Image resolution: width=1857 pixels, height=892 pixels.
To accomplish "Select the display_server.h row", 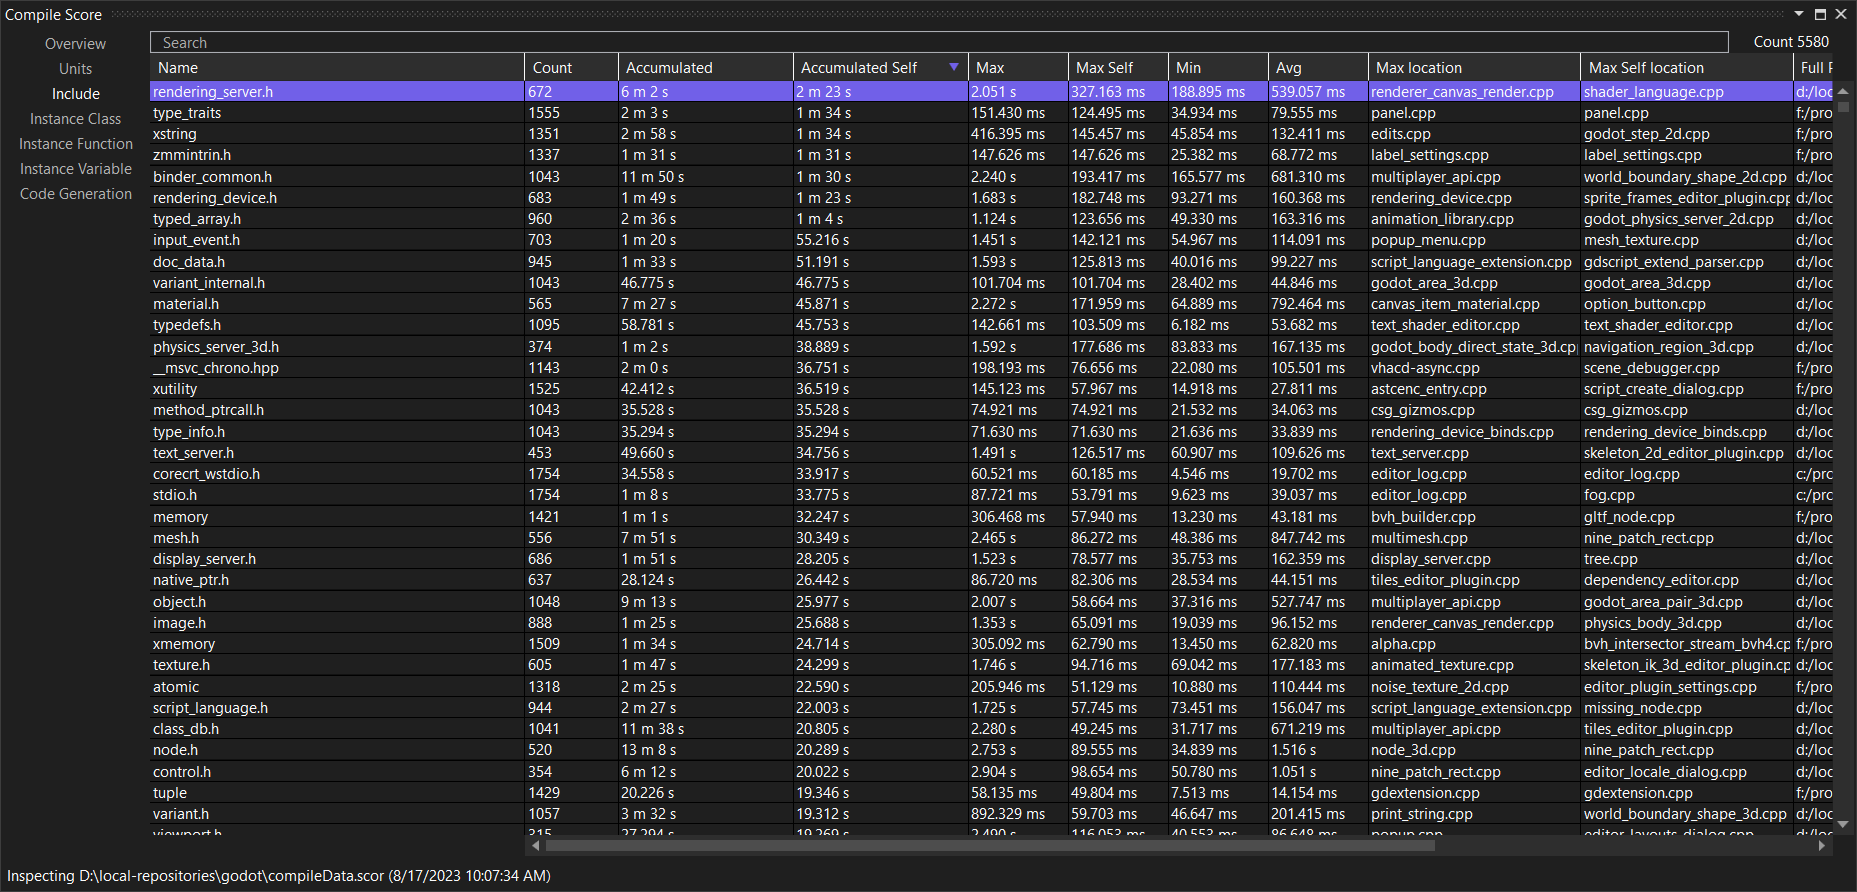I will (x=992, y=559).
